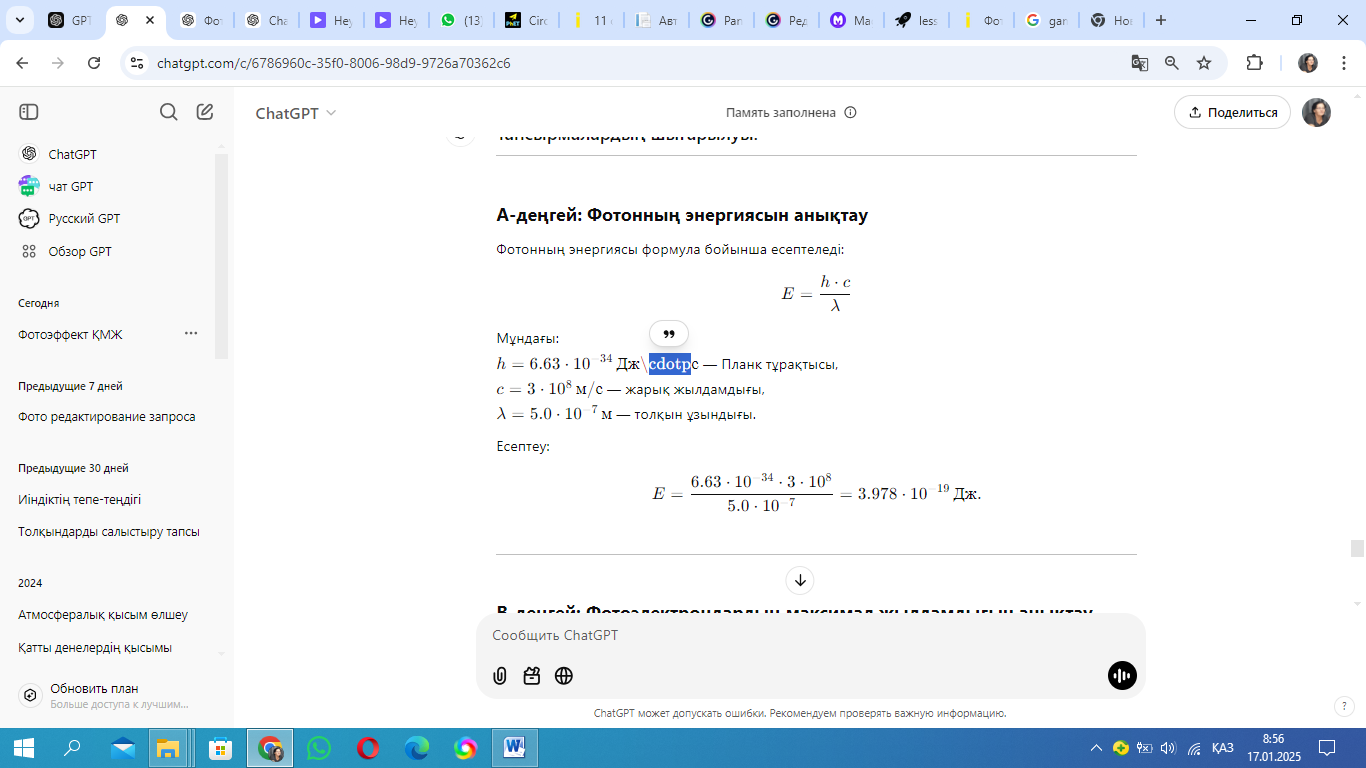Expand the tab search dropdown chevron
Viewport: 1366px width, 768px height.
pyautogui.click(x=20, y=20)
